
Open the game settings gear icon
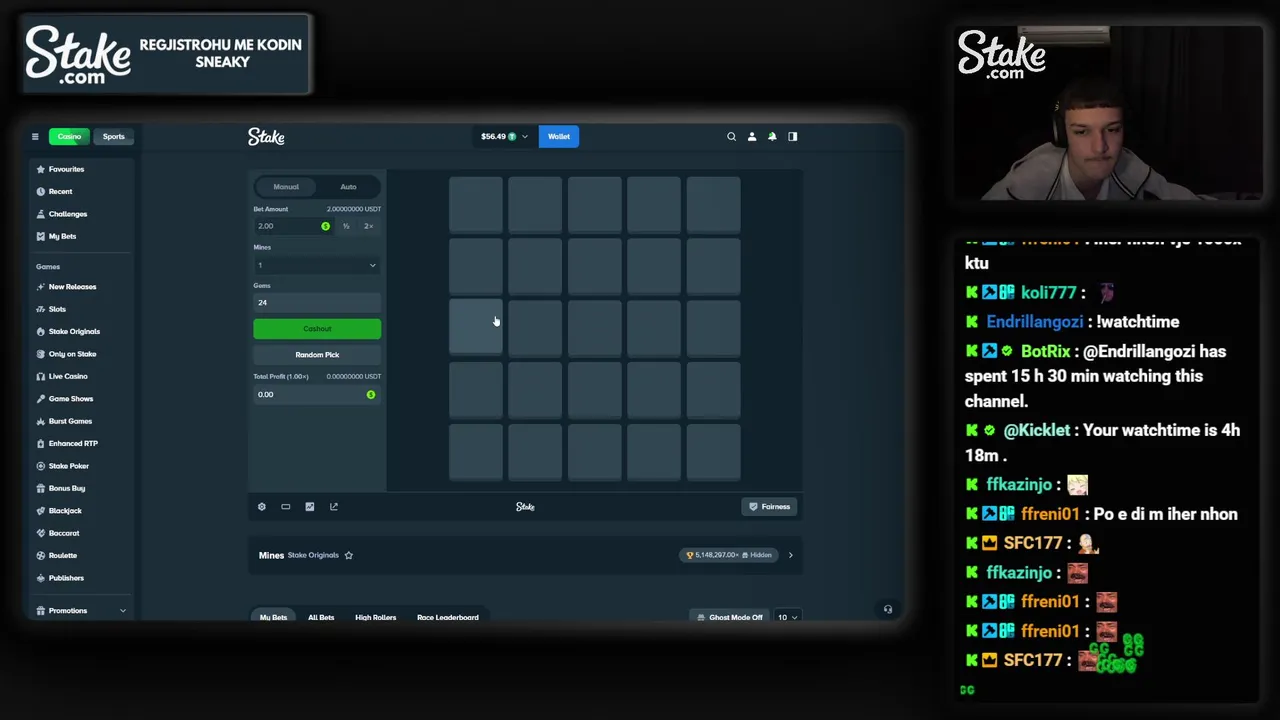pyautogui.click(x=262, y=507)
